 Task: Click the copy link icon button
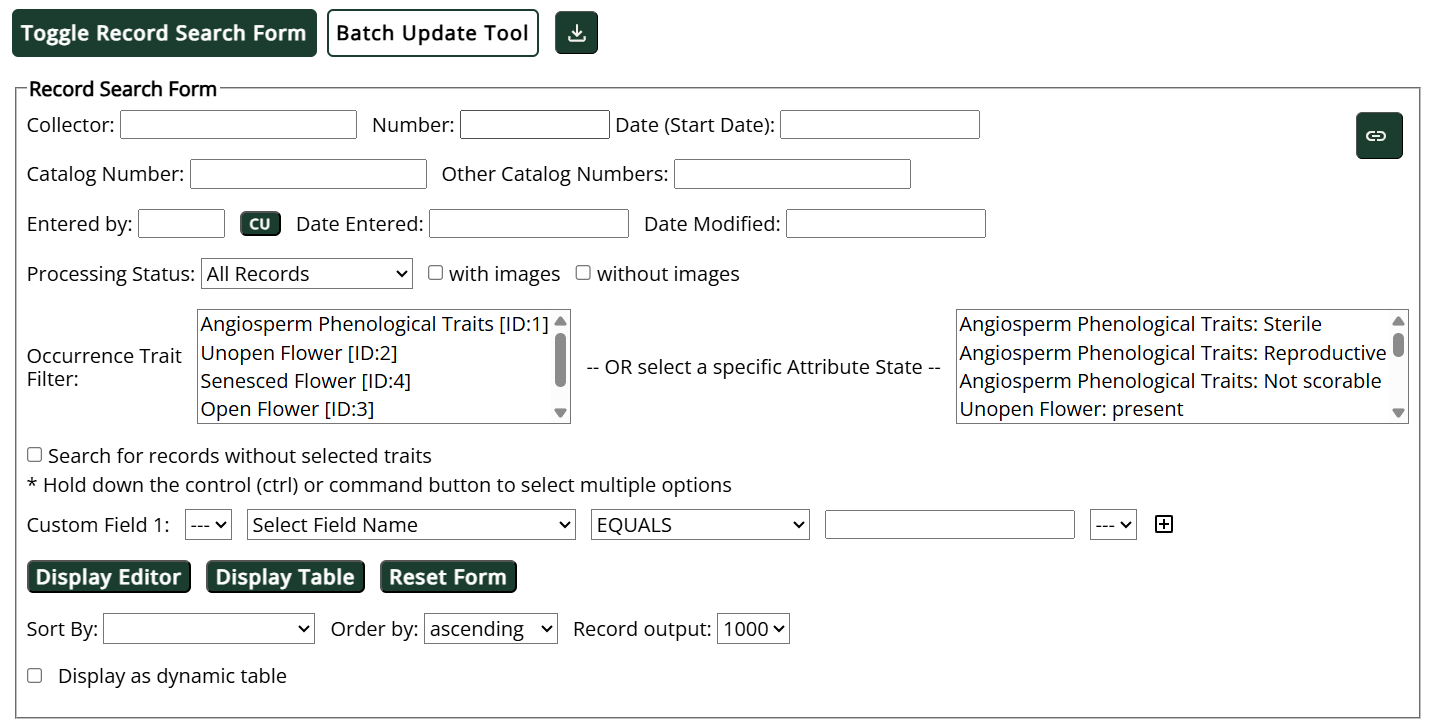point(1379,136)
